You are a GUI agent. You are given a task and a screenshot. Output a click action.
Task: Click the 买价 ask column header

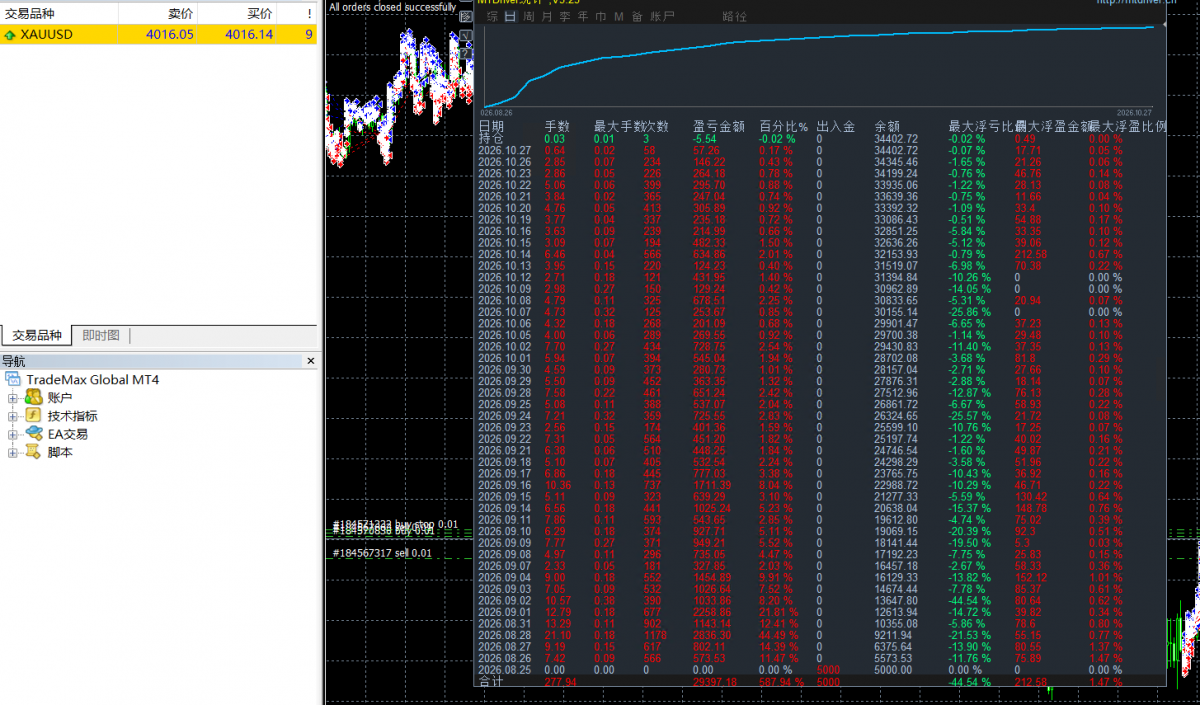(x=236, y=13)
